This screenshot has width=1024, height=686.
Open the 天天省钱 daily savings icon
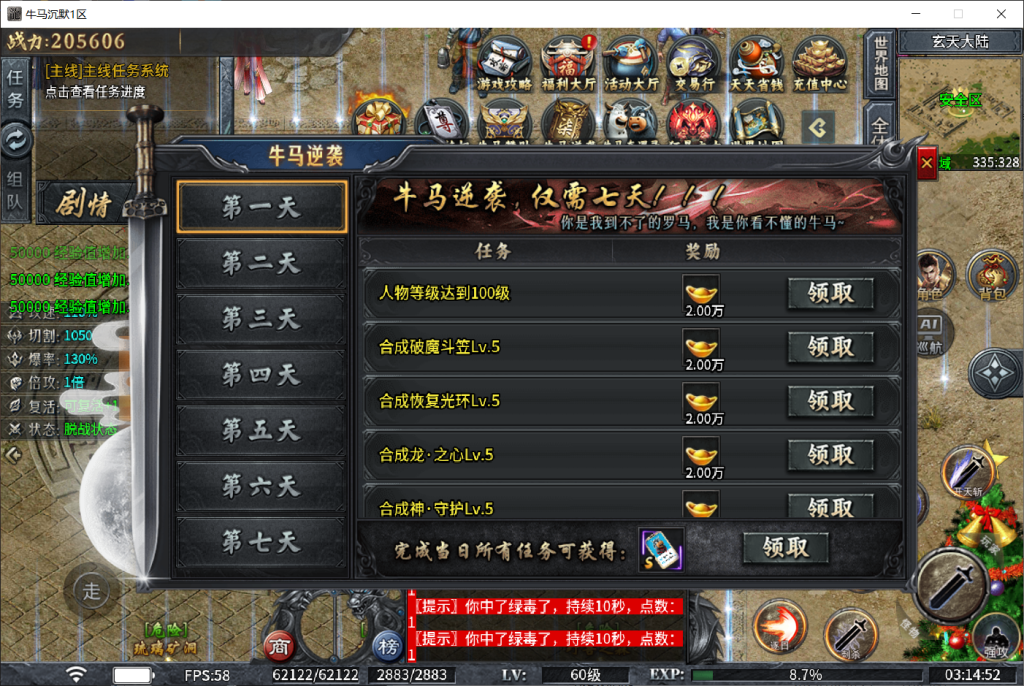tap(756, 63)
